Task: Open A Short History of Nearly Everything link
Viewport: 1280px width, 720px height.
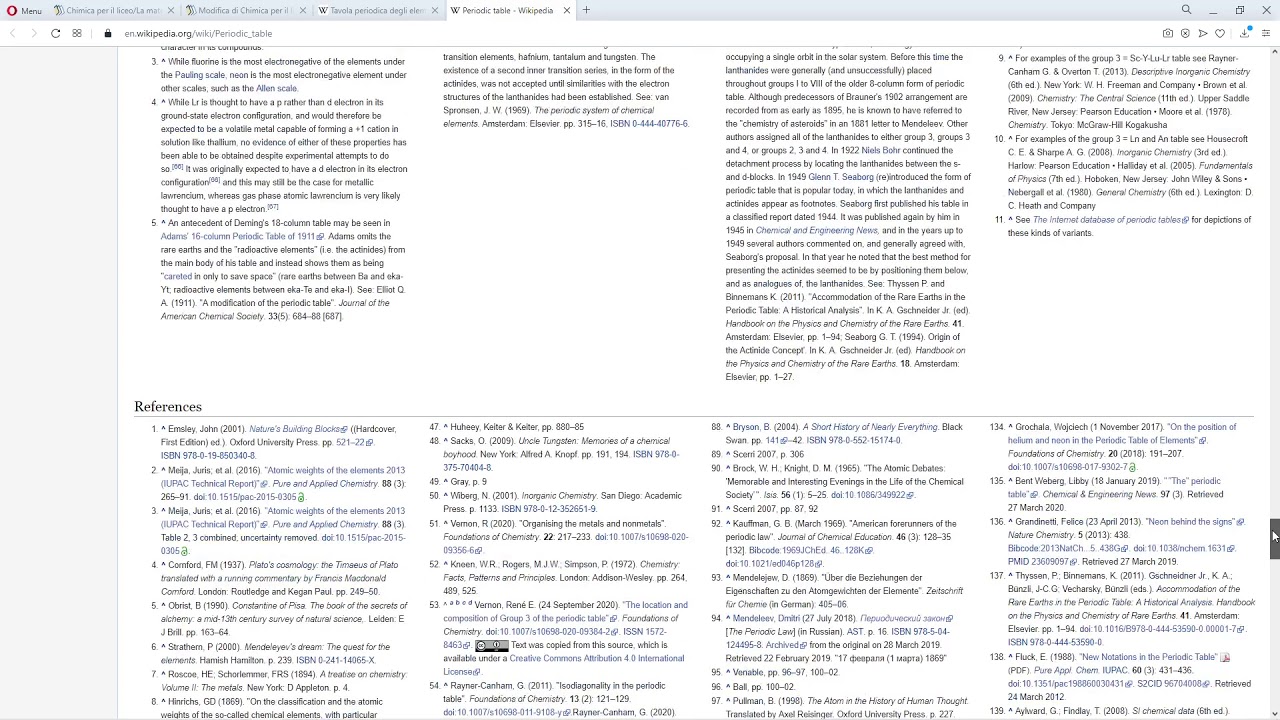Action: [x=871, y=427]
